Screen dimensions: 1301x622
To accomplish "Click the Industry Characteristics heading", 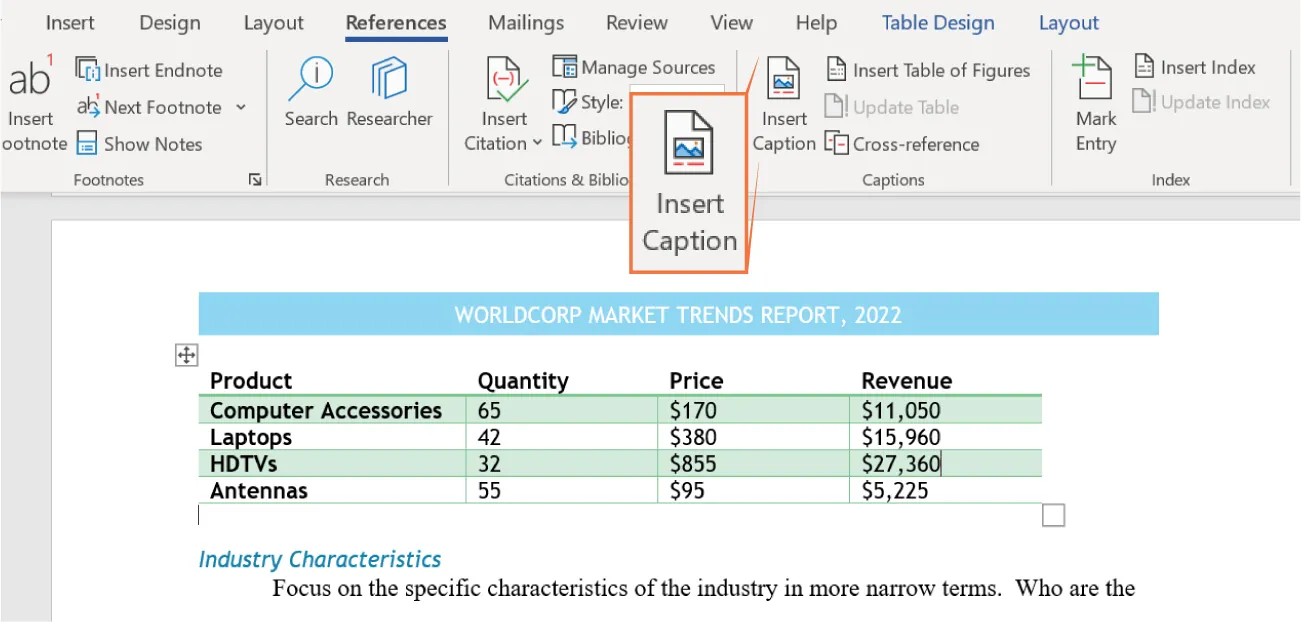I will tap(320, 559).
